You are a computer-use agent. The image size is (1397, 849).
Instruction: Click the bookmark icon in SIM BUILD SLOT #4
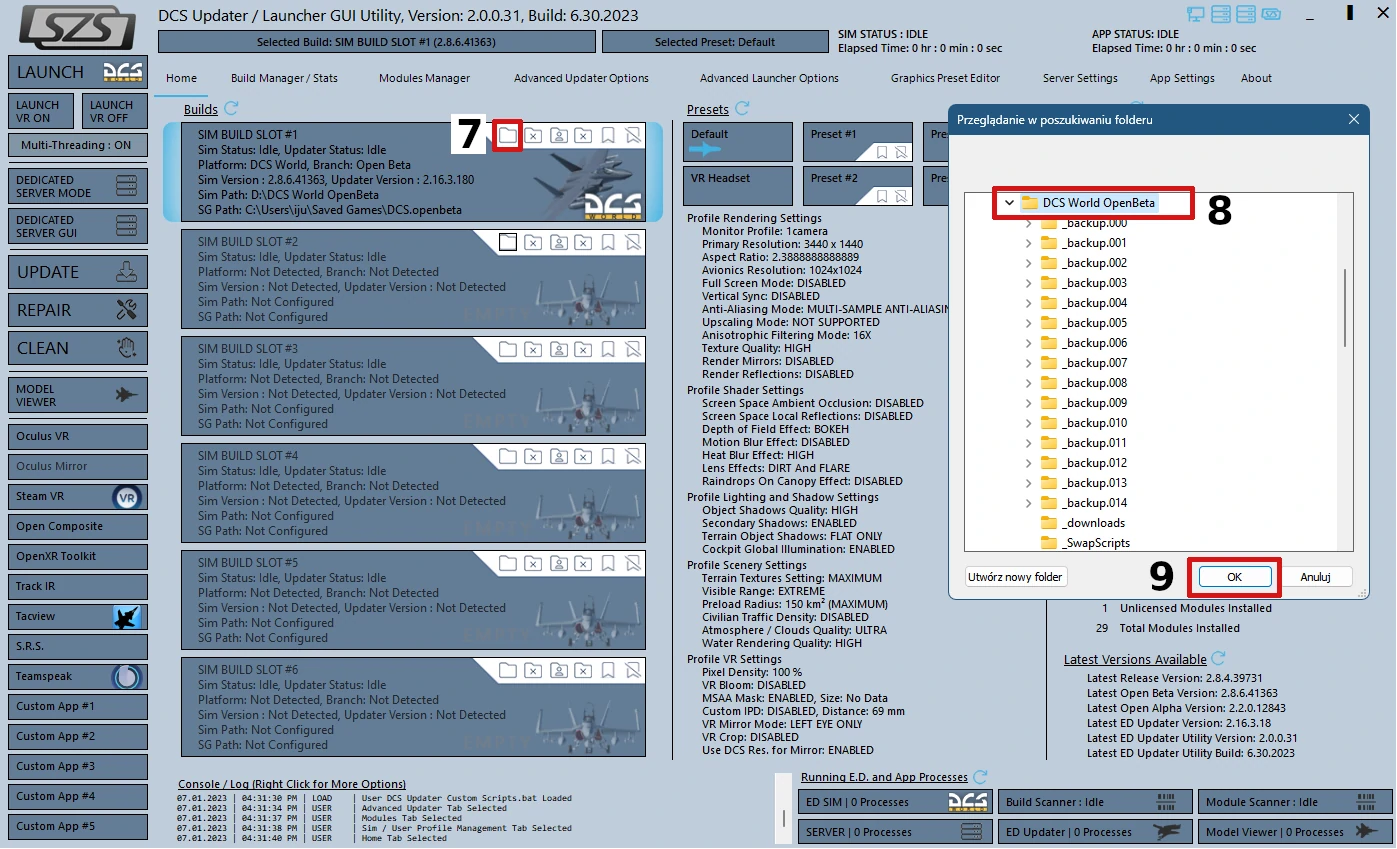pyautogui.click(x=608, y=456)
